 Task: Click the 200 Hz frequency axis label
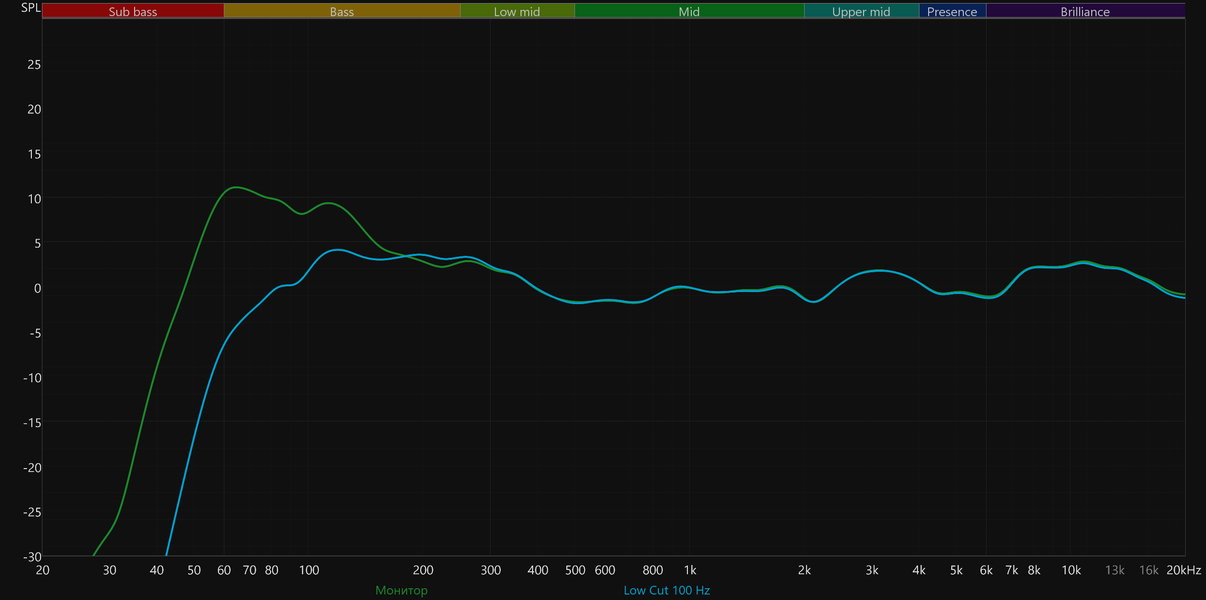click(x=424, y=570)
